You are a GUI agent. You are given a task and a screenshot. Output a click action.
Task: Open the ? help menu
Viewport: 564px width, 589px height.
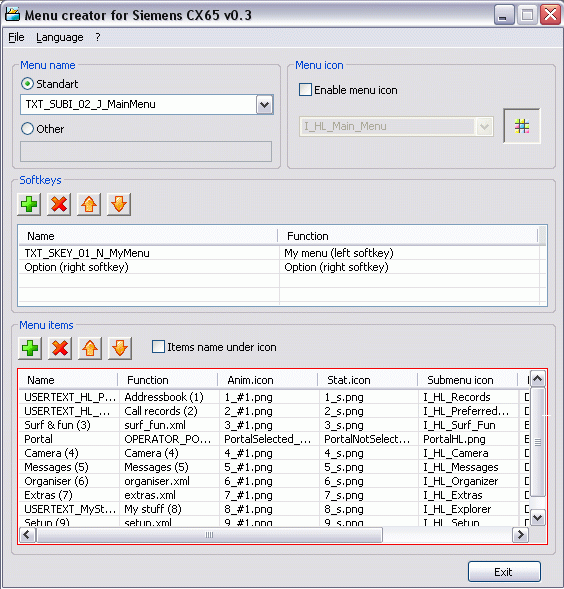pos(98,37)
